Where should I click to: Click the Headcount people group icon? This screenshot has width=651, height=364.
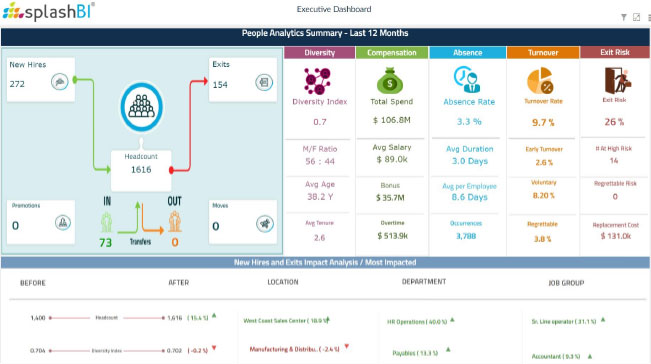pos(142,107)
